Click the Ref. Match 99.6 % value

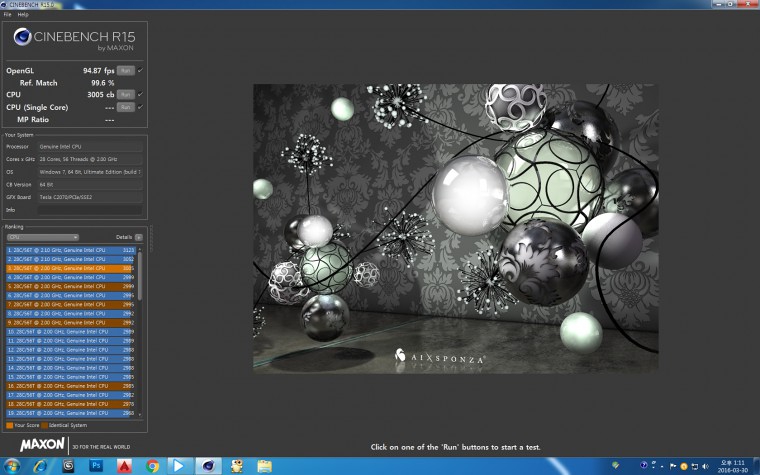point(102,83)
